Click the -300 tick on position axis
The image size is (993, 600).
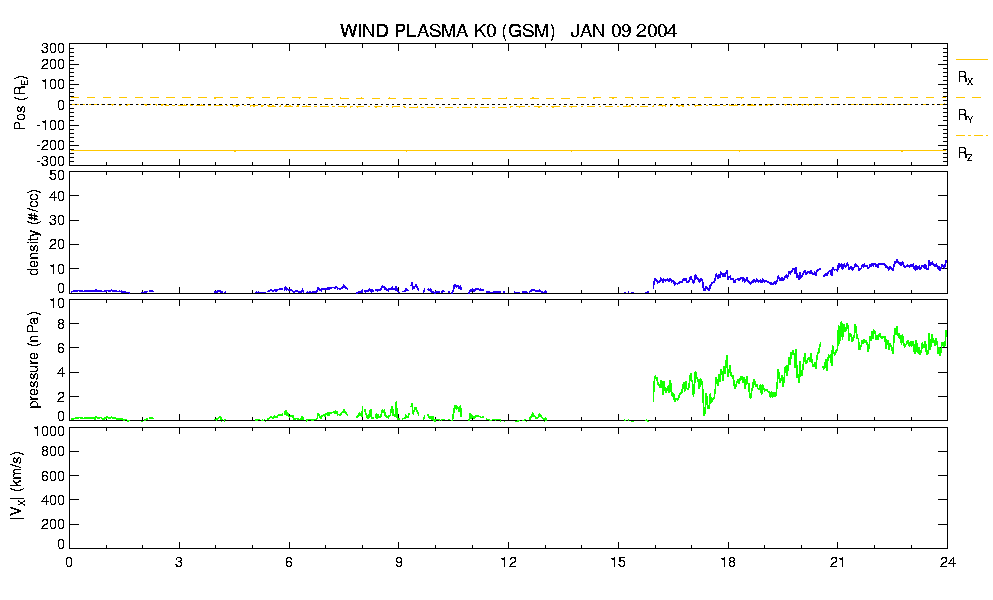[50, 161]
